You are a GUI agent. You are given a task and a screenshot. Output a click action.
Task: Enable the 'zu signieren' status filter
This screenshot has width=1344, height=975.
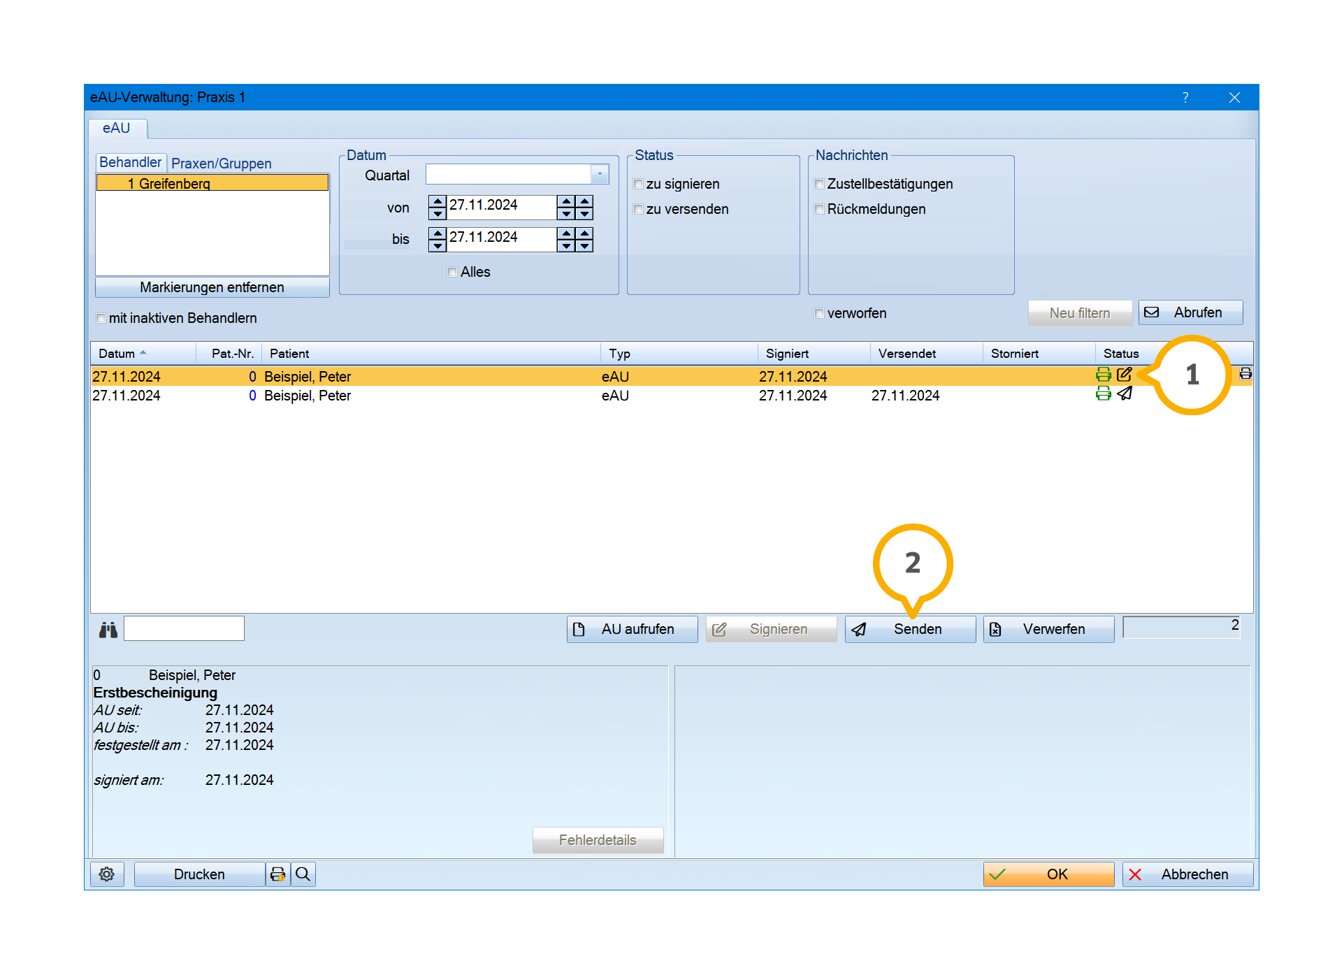point(638,184)
